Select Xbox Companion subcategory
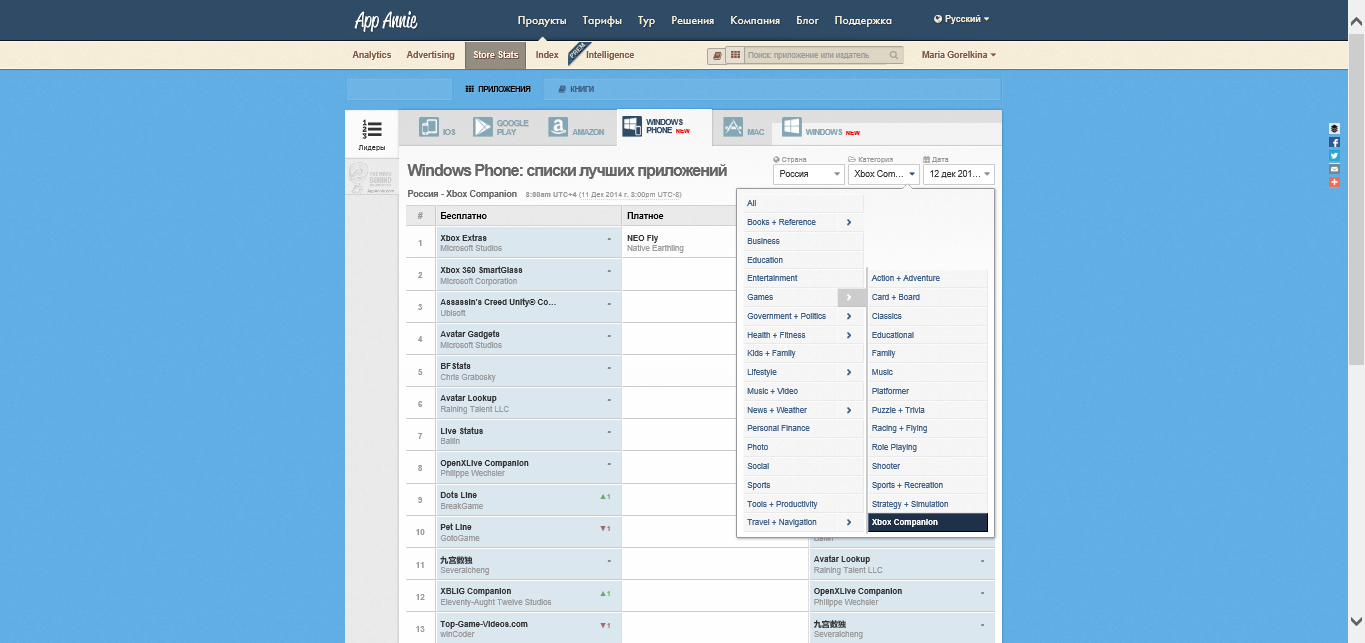1365x643 pixels. [927, 522]
